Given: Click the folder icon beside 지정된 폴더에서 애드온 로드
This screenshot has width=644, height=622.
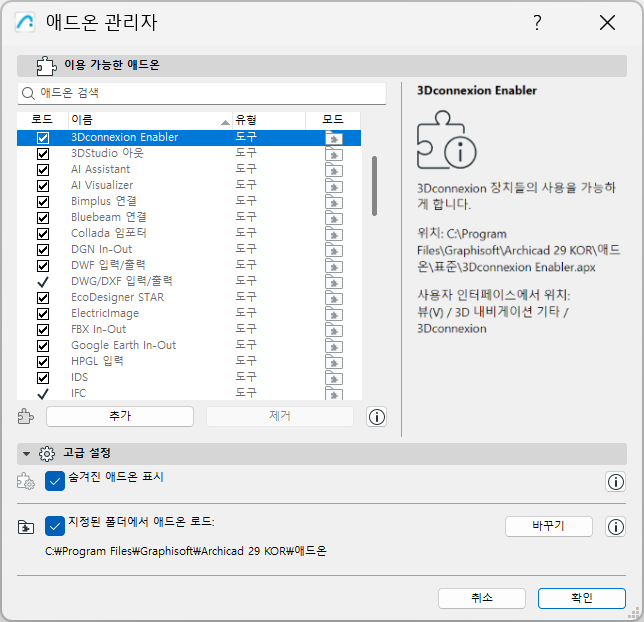Looking at the screenshot, I should [26, 527].
